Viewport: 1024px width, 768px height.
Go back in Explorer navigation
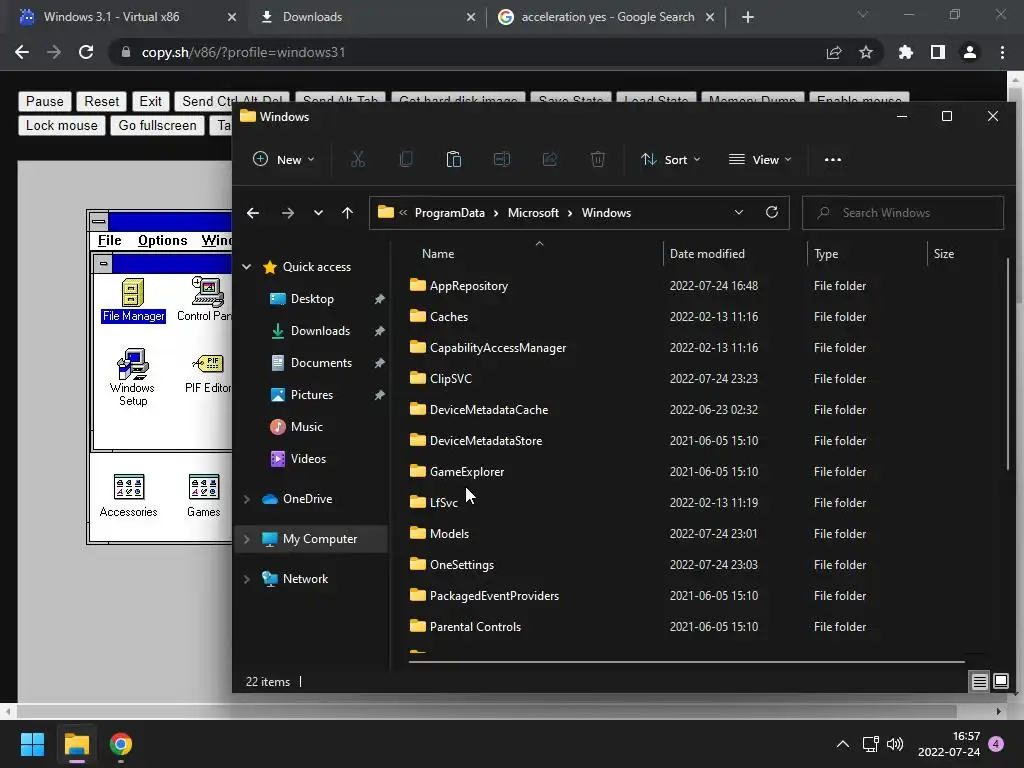pos(253,213)
